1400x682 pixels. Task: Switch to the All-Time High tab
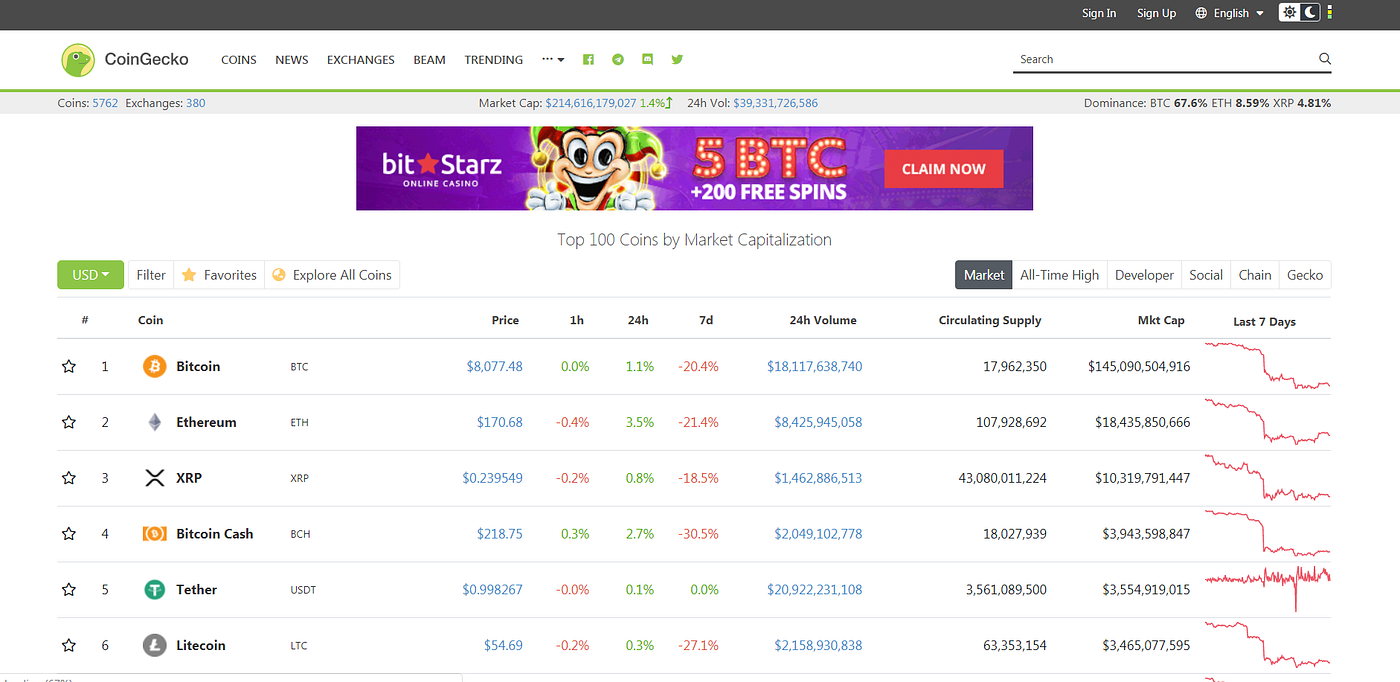pos(1059,275)
